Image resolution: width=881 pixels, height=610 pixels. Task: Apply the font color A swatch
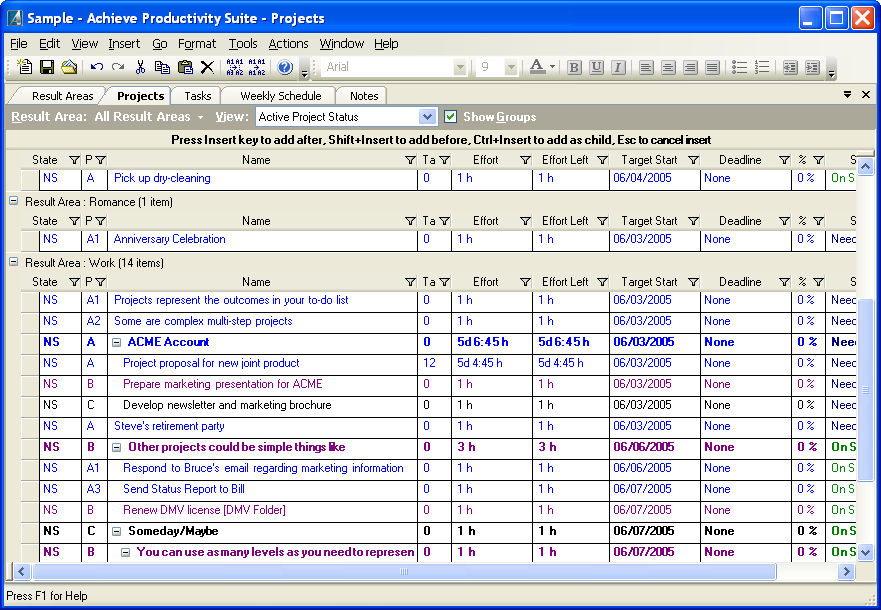click(x=537, y=67)
